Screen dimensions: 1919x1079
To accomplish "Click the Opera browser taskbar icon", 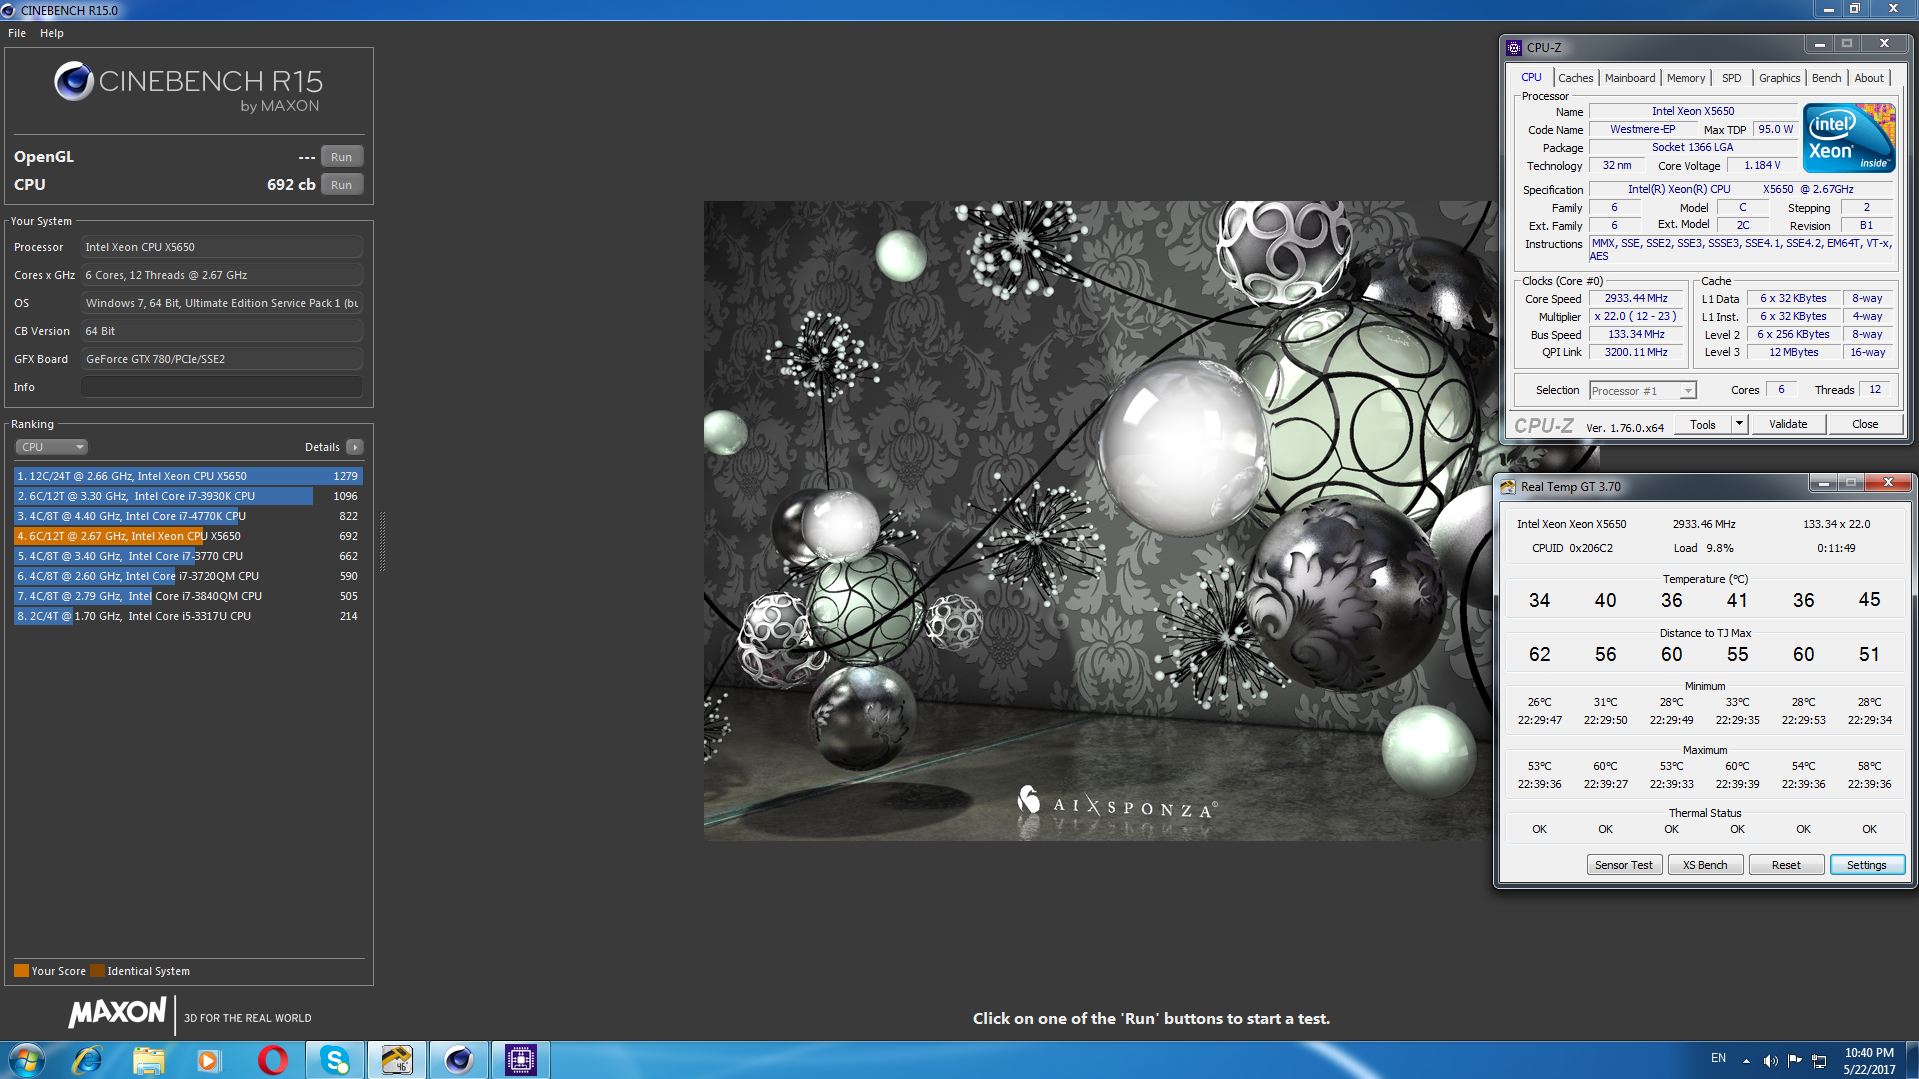I will tap(272, 1059).
